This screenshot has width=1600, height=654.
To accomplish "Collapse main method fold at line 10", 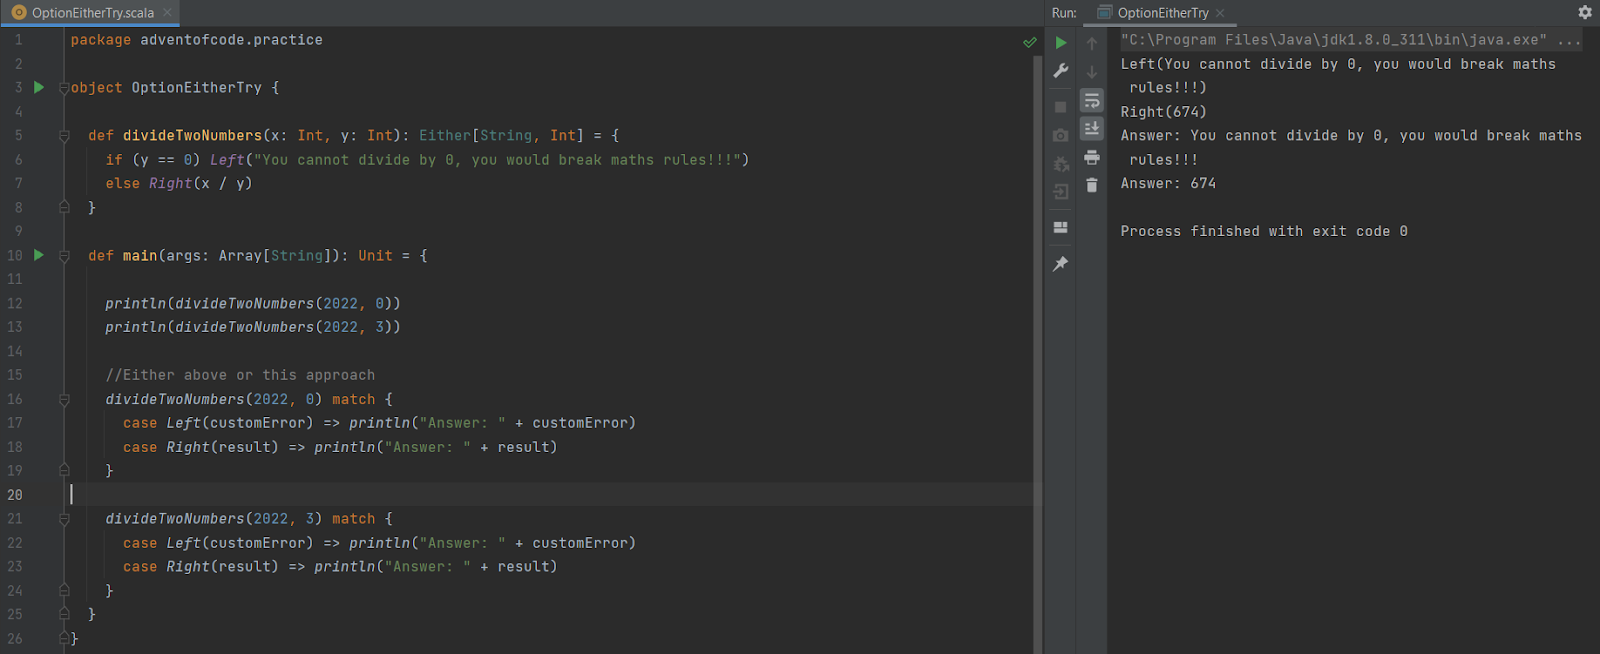I will [64, 256].
